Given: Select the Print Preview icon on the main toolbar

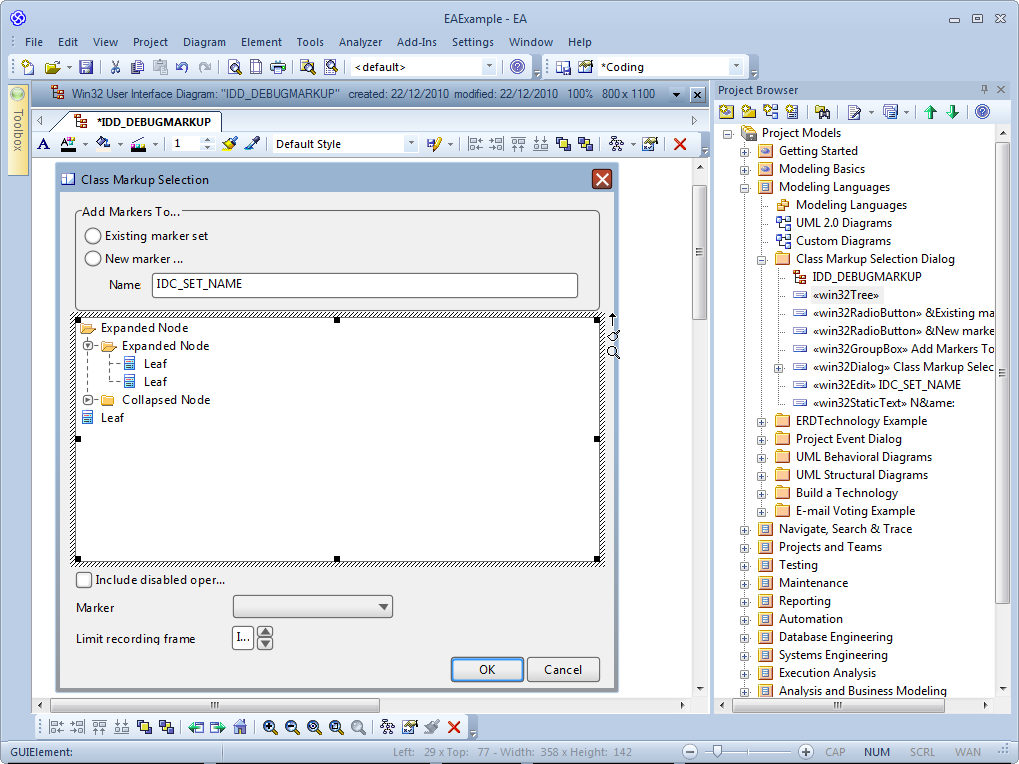Looking at the screenshot, I should [234, 67].
